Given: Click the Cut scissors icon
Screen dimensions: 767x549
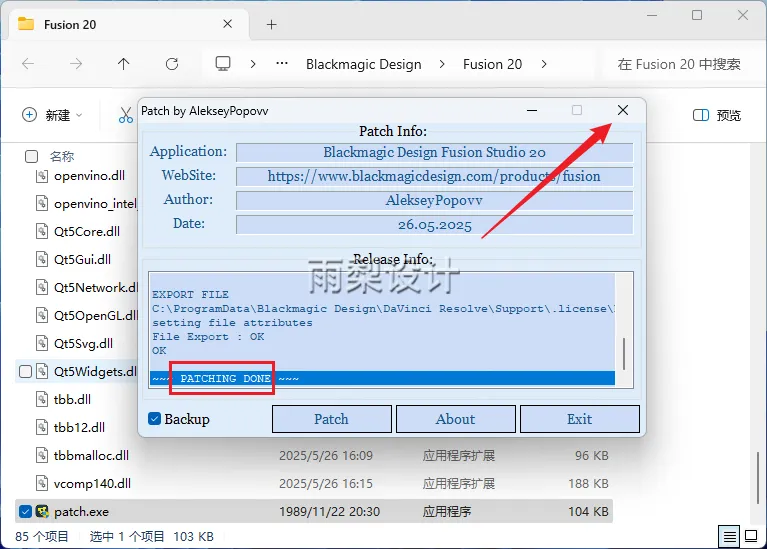Looking at the screenshot, I should pyautogui.click(x=125, y=115).
